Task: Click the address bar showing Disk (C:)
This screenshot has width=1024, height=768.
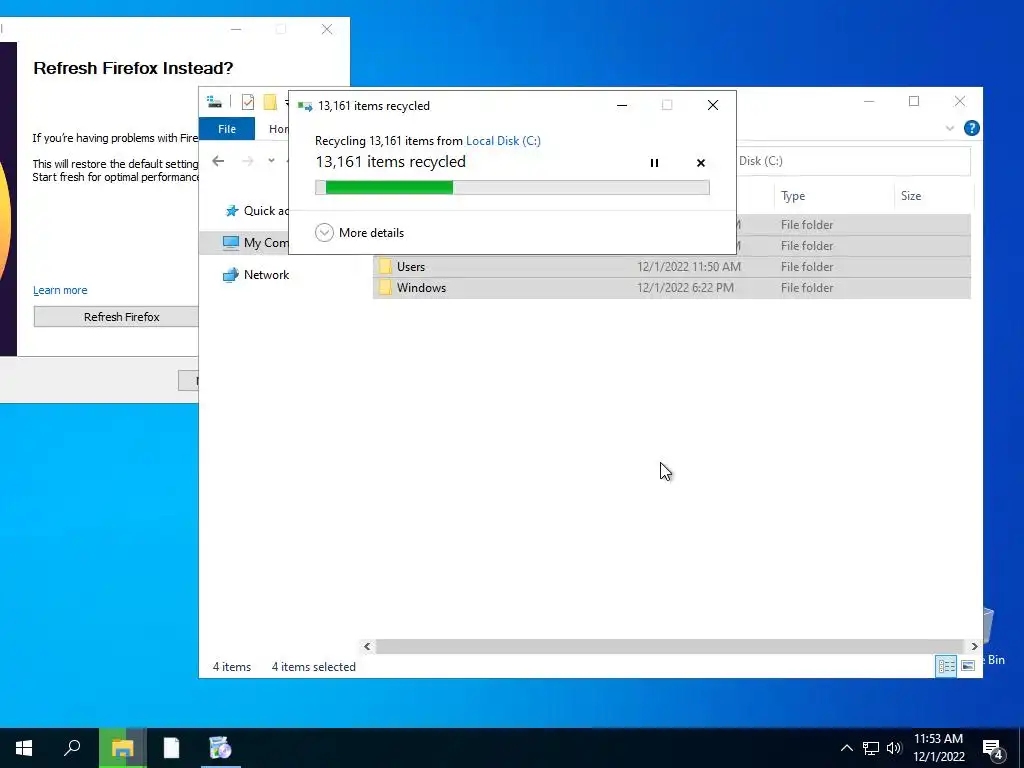Action: (853, 161)
